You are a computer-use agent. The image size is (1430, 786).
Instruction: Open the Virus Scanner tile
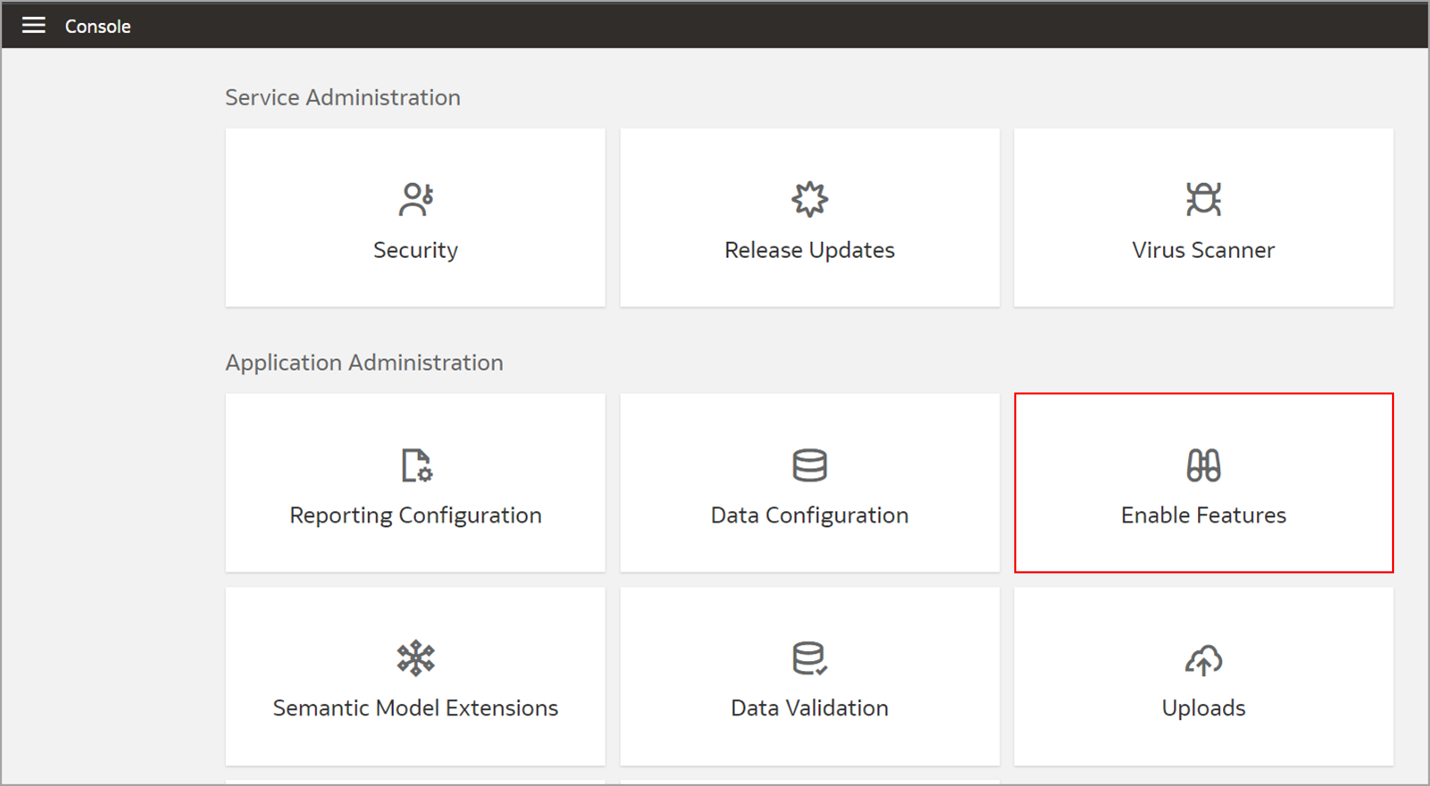pyautogui.click(x=1203, y=217)
